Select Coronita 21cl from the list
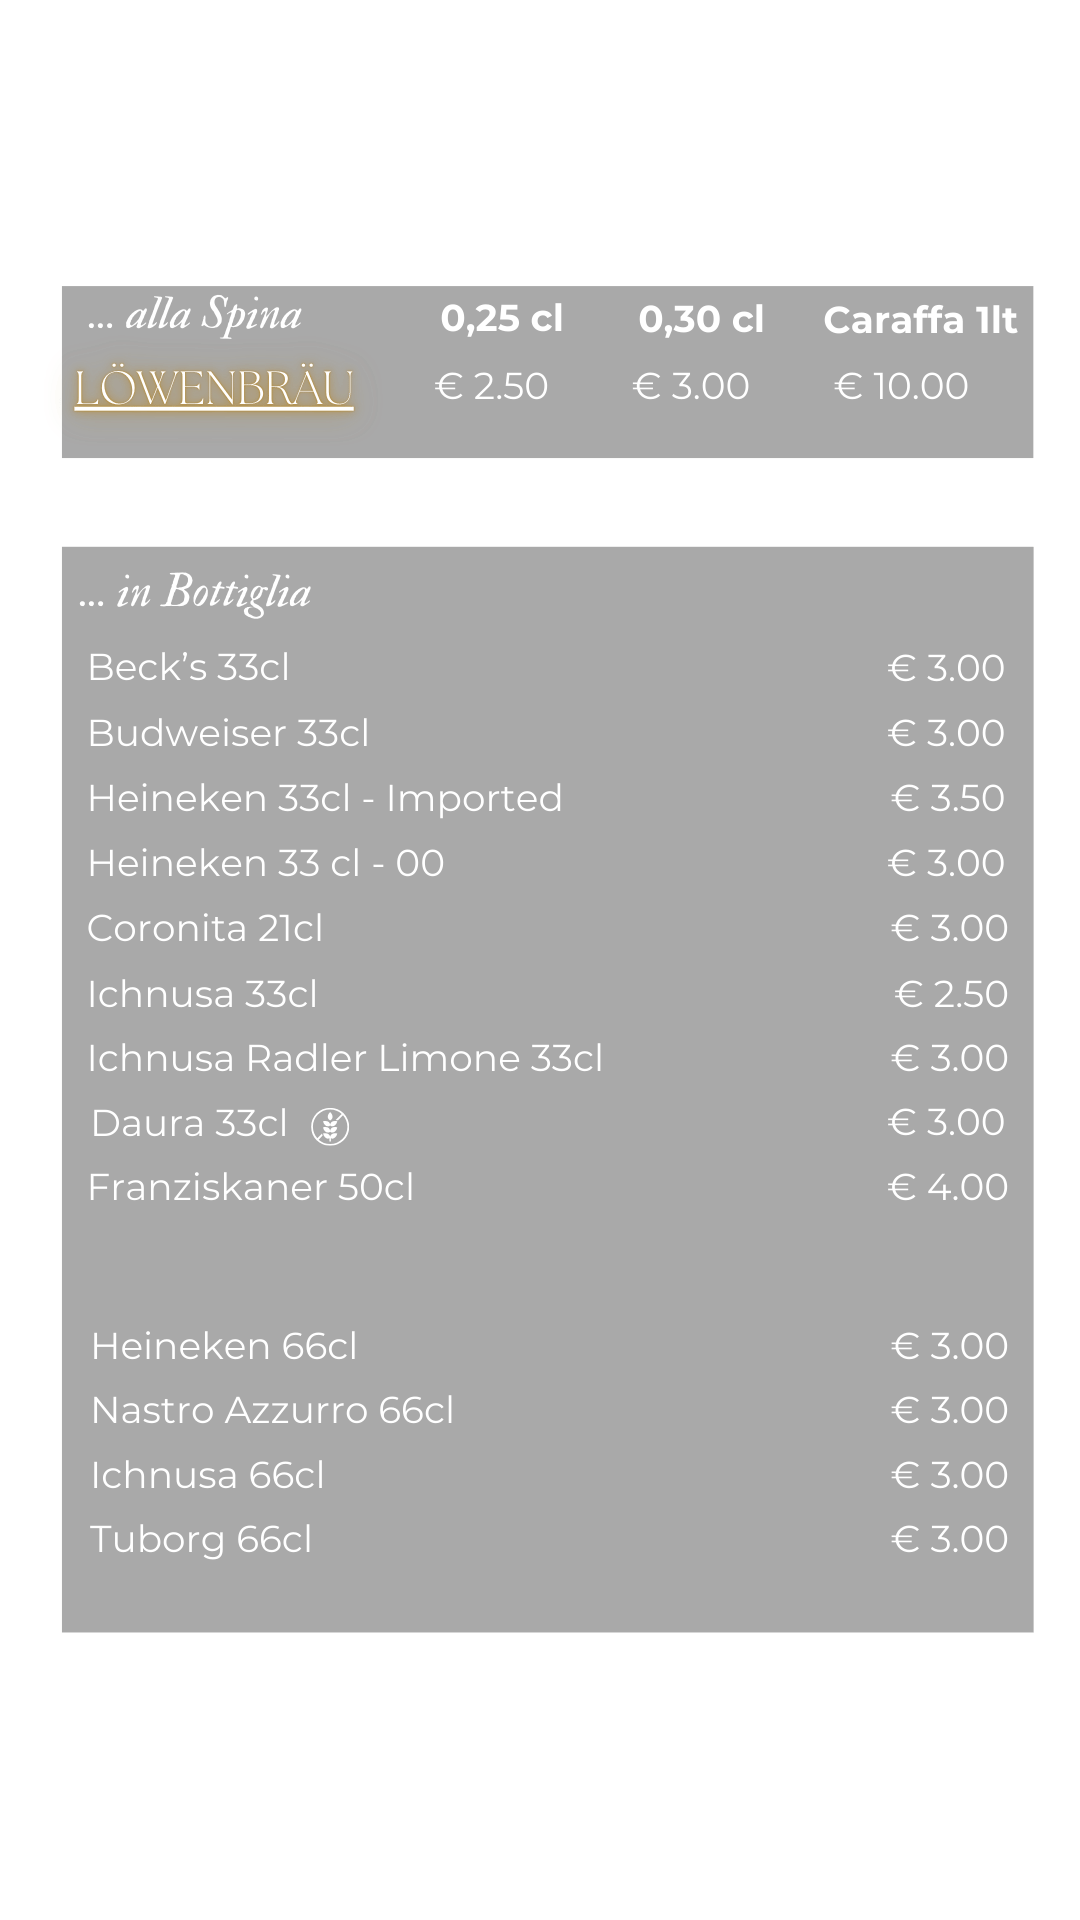Image resolution: width=1080 pixels, height=1920 pixels. pos(205,928)
